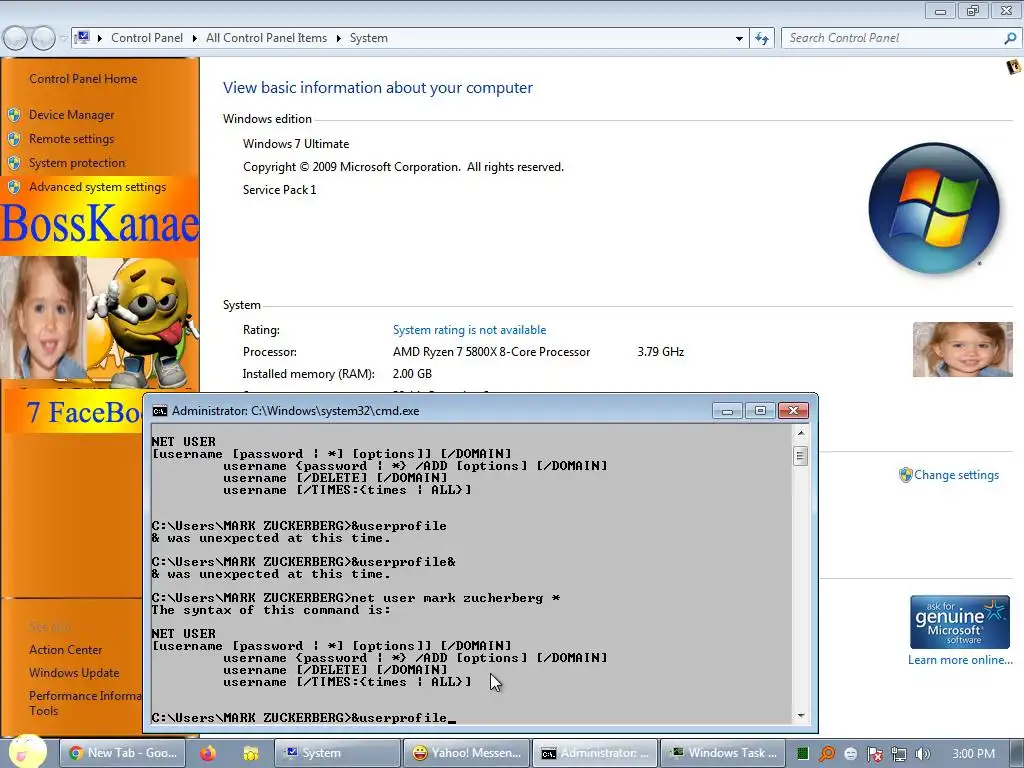Go to Control Panel Home
Image resolution: width=1024 pixels, height=768 pixels.
coord(83,79)
